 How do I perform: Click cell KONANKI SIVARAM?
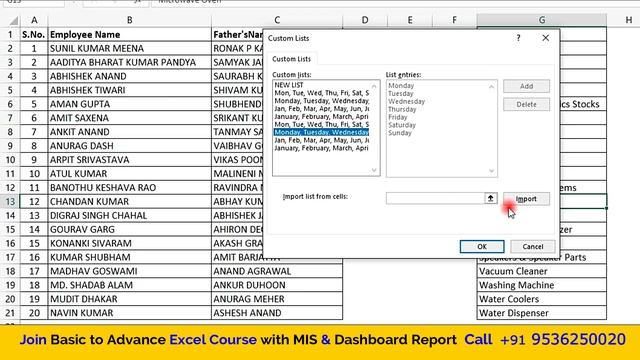(x=129, y=243)
